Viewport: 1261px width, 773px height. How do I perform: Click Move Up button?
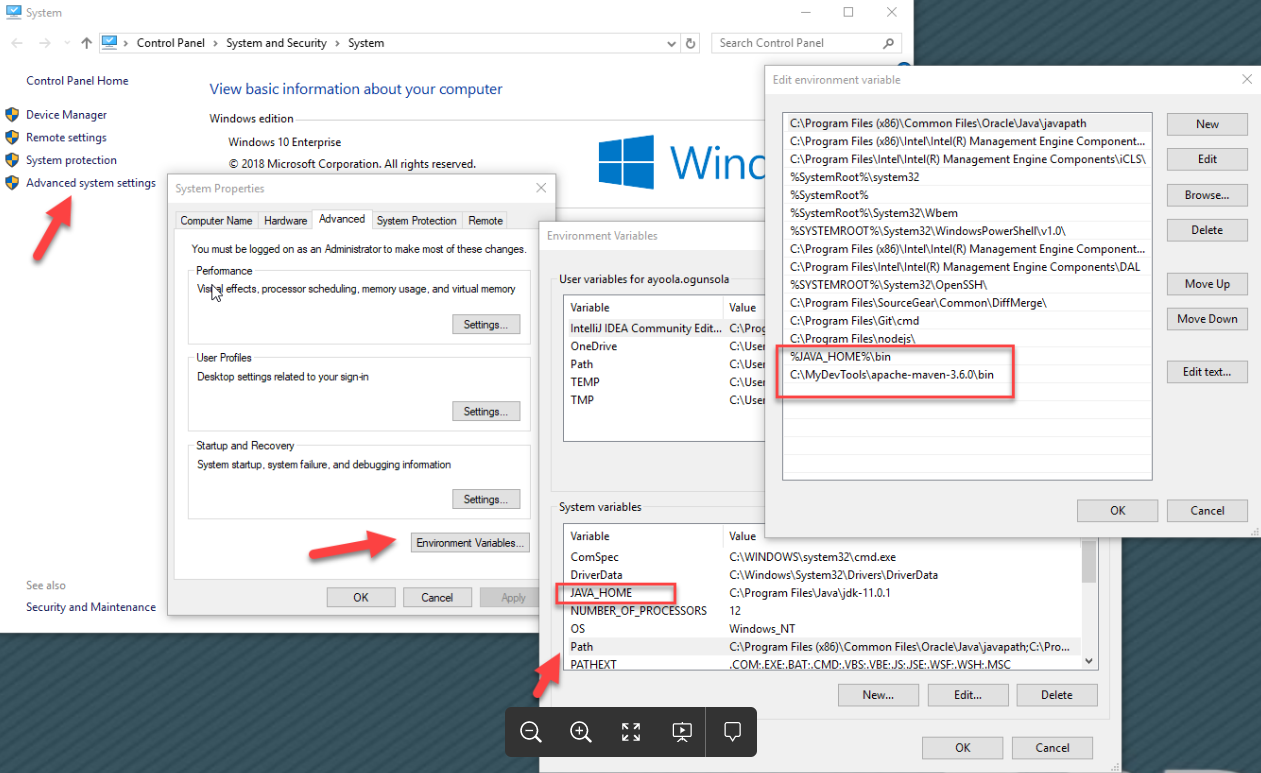pyautogui.click(x=1207, y=284)
